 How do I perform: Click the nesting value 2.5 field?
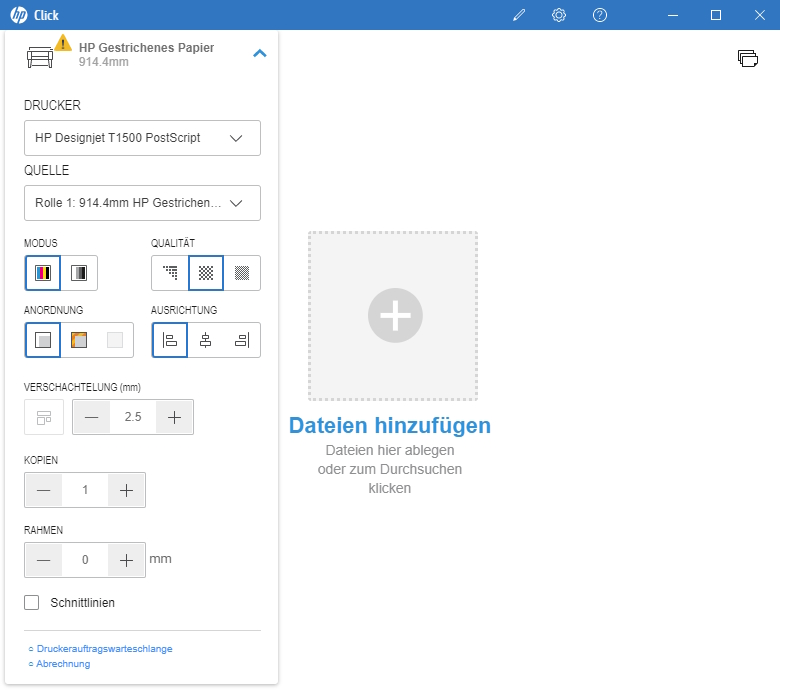point(133,417)
